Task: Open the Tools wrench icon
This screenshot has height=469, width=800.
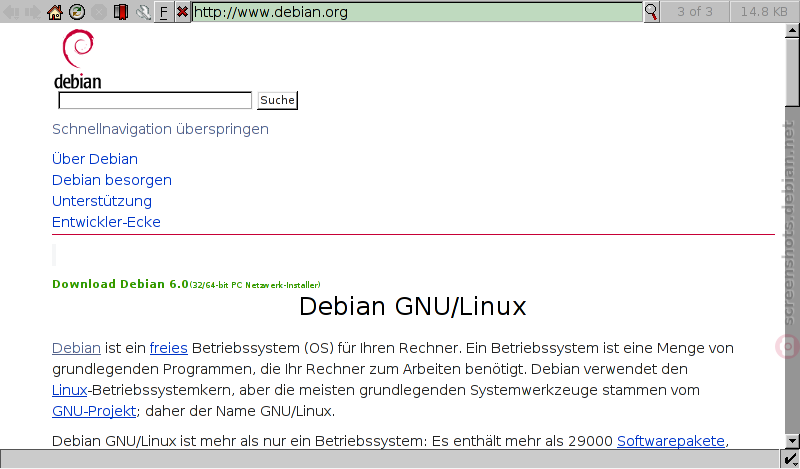Action: 143,12
